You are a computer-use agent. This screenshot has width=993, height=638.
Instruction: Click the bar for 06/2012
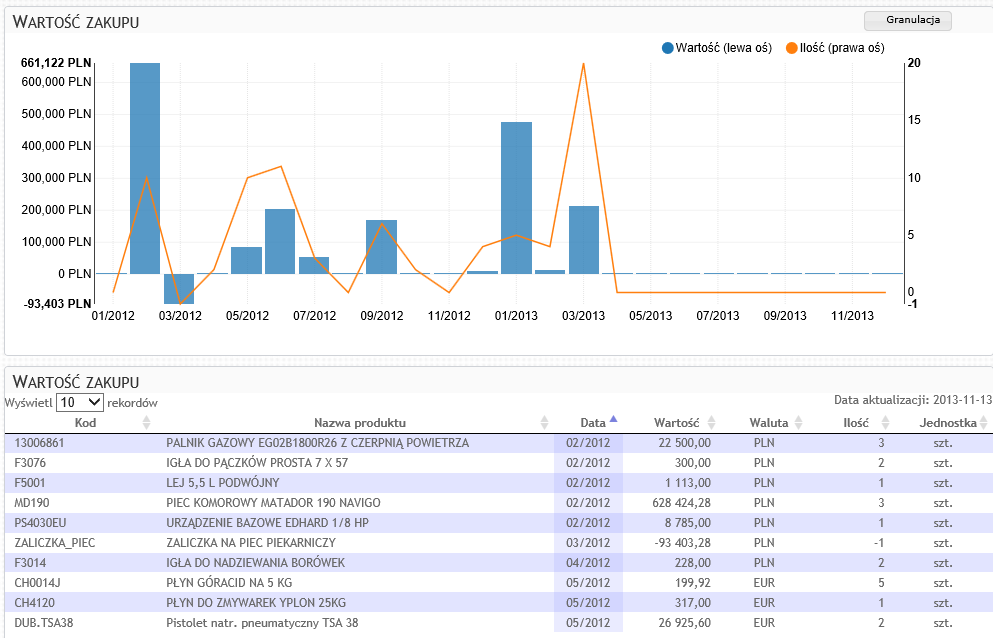tap(280, 241)
